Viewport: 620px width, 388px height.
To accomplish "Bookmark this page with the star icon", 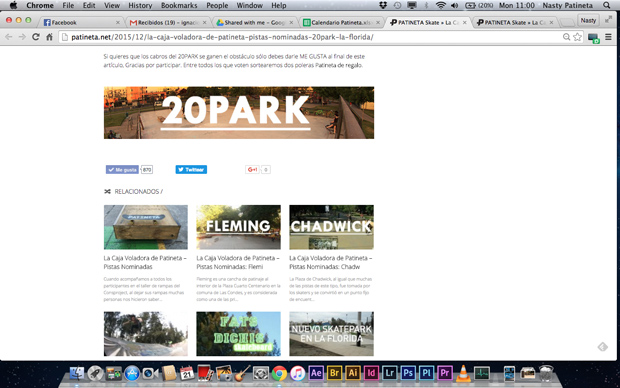I will click(577, 37).
